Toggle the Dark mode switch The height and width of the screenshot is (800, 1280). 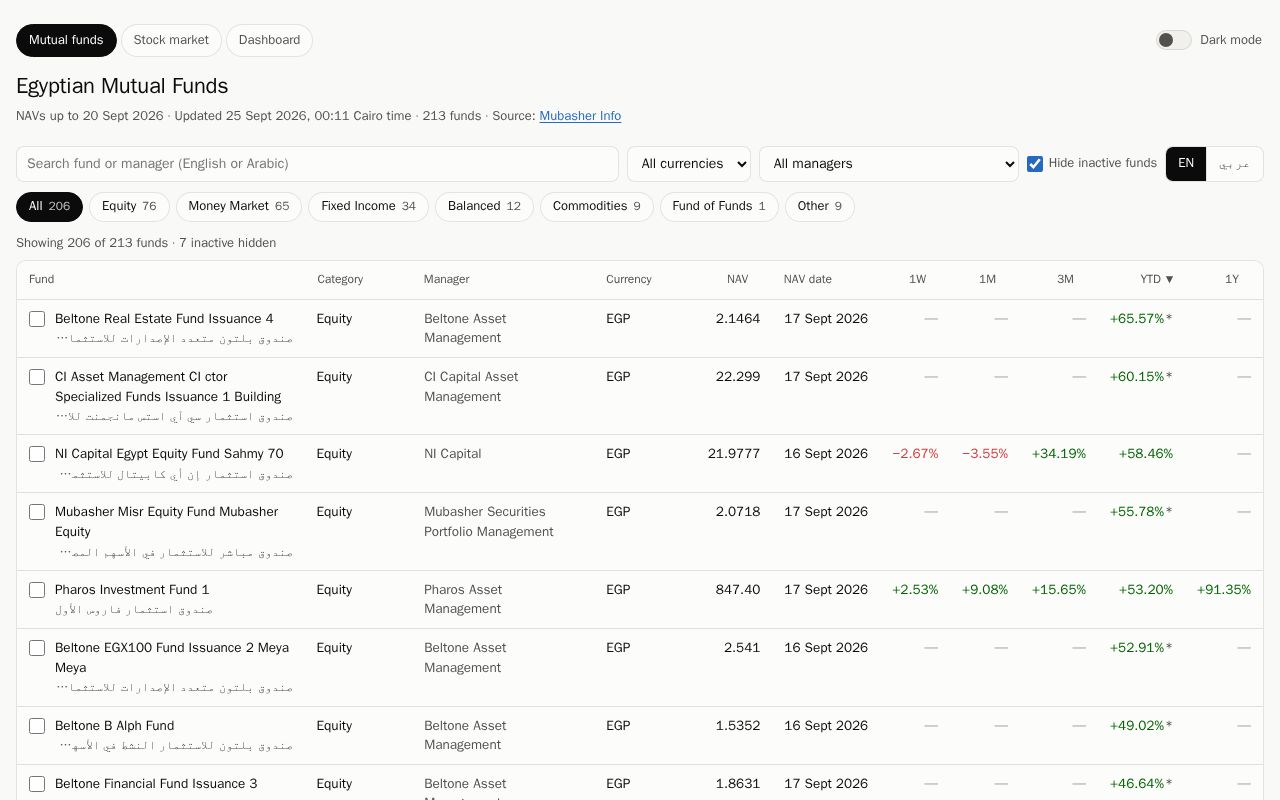click(x=1174, y=40)
